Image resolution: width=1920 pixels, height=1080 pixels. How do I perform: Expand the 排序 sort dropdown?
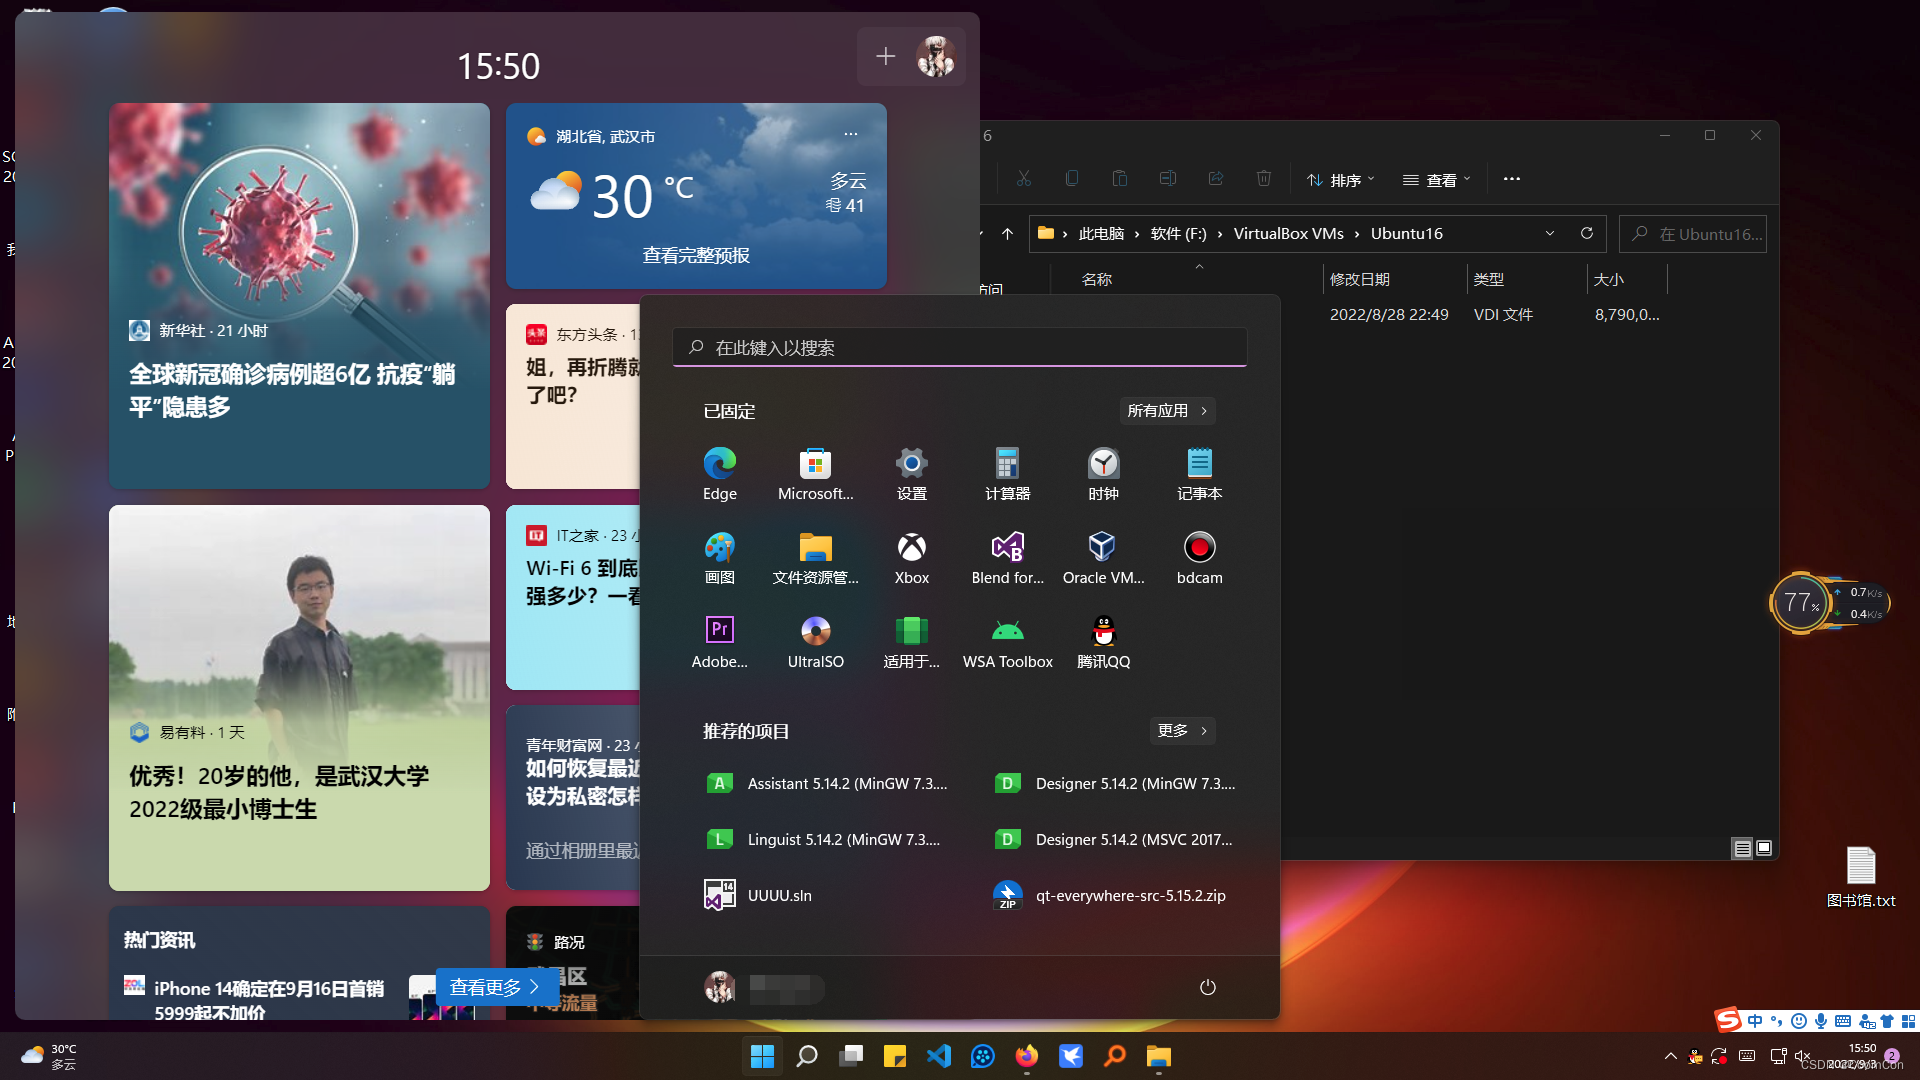tap(1340, 179)
